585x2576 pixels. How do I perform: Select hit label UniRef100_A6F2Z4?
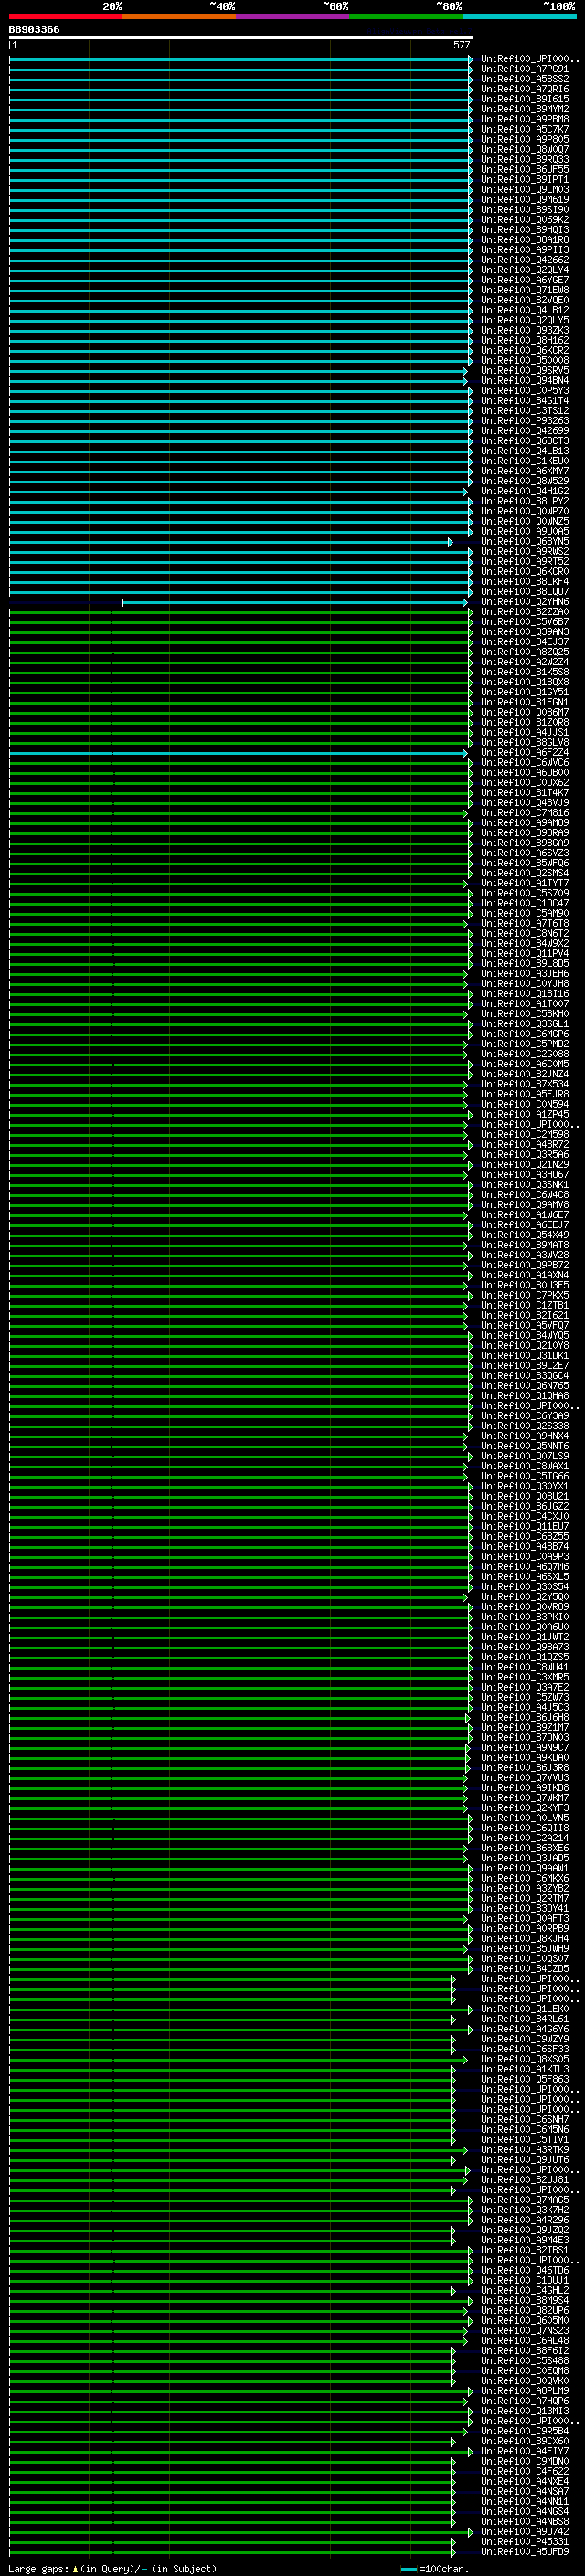tap(525, 753)
